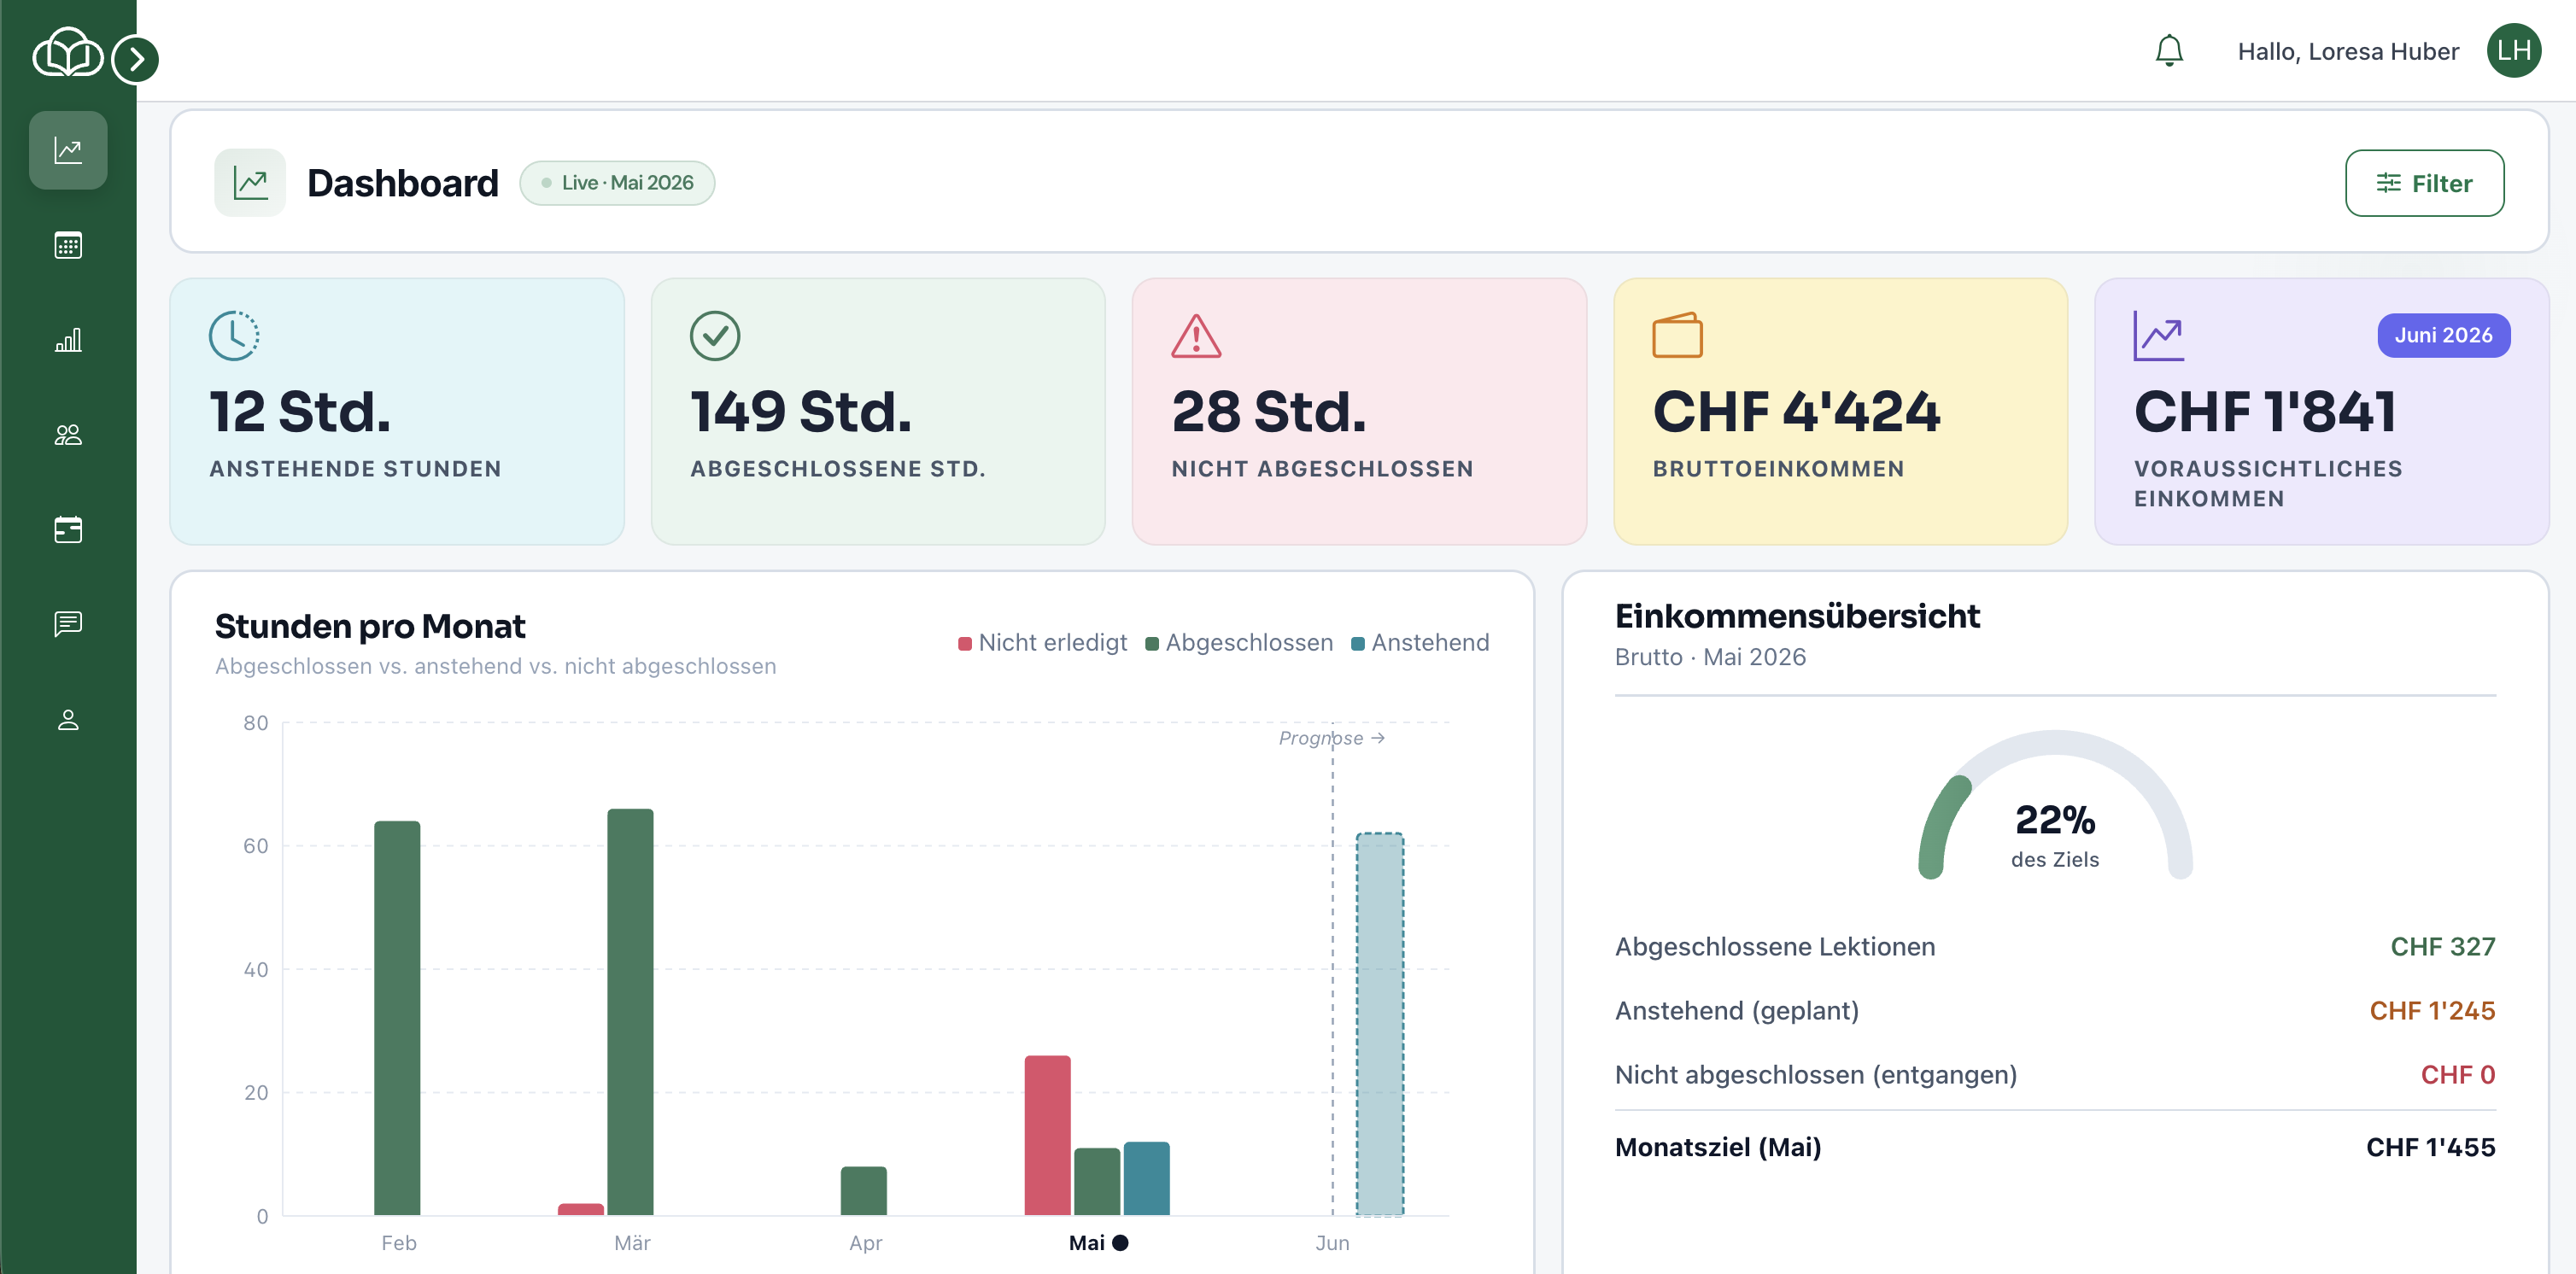
Task: Click the CHF 1'245 planned amount
Action: coord(2432,1011)
